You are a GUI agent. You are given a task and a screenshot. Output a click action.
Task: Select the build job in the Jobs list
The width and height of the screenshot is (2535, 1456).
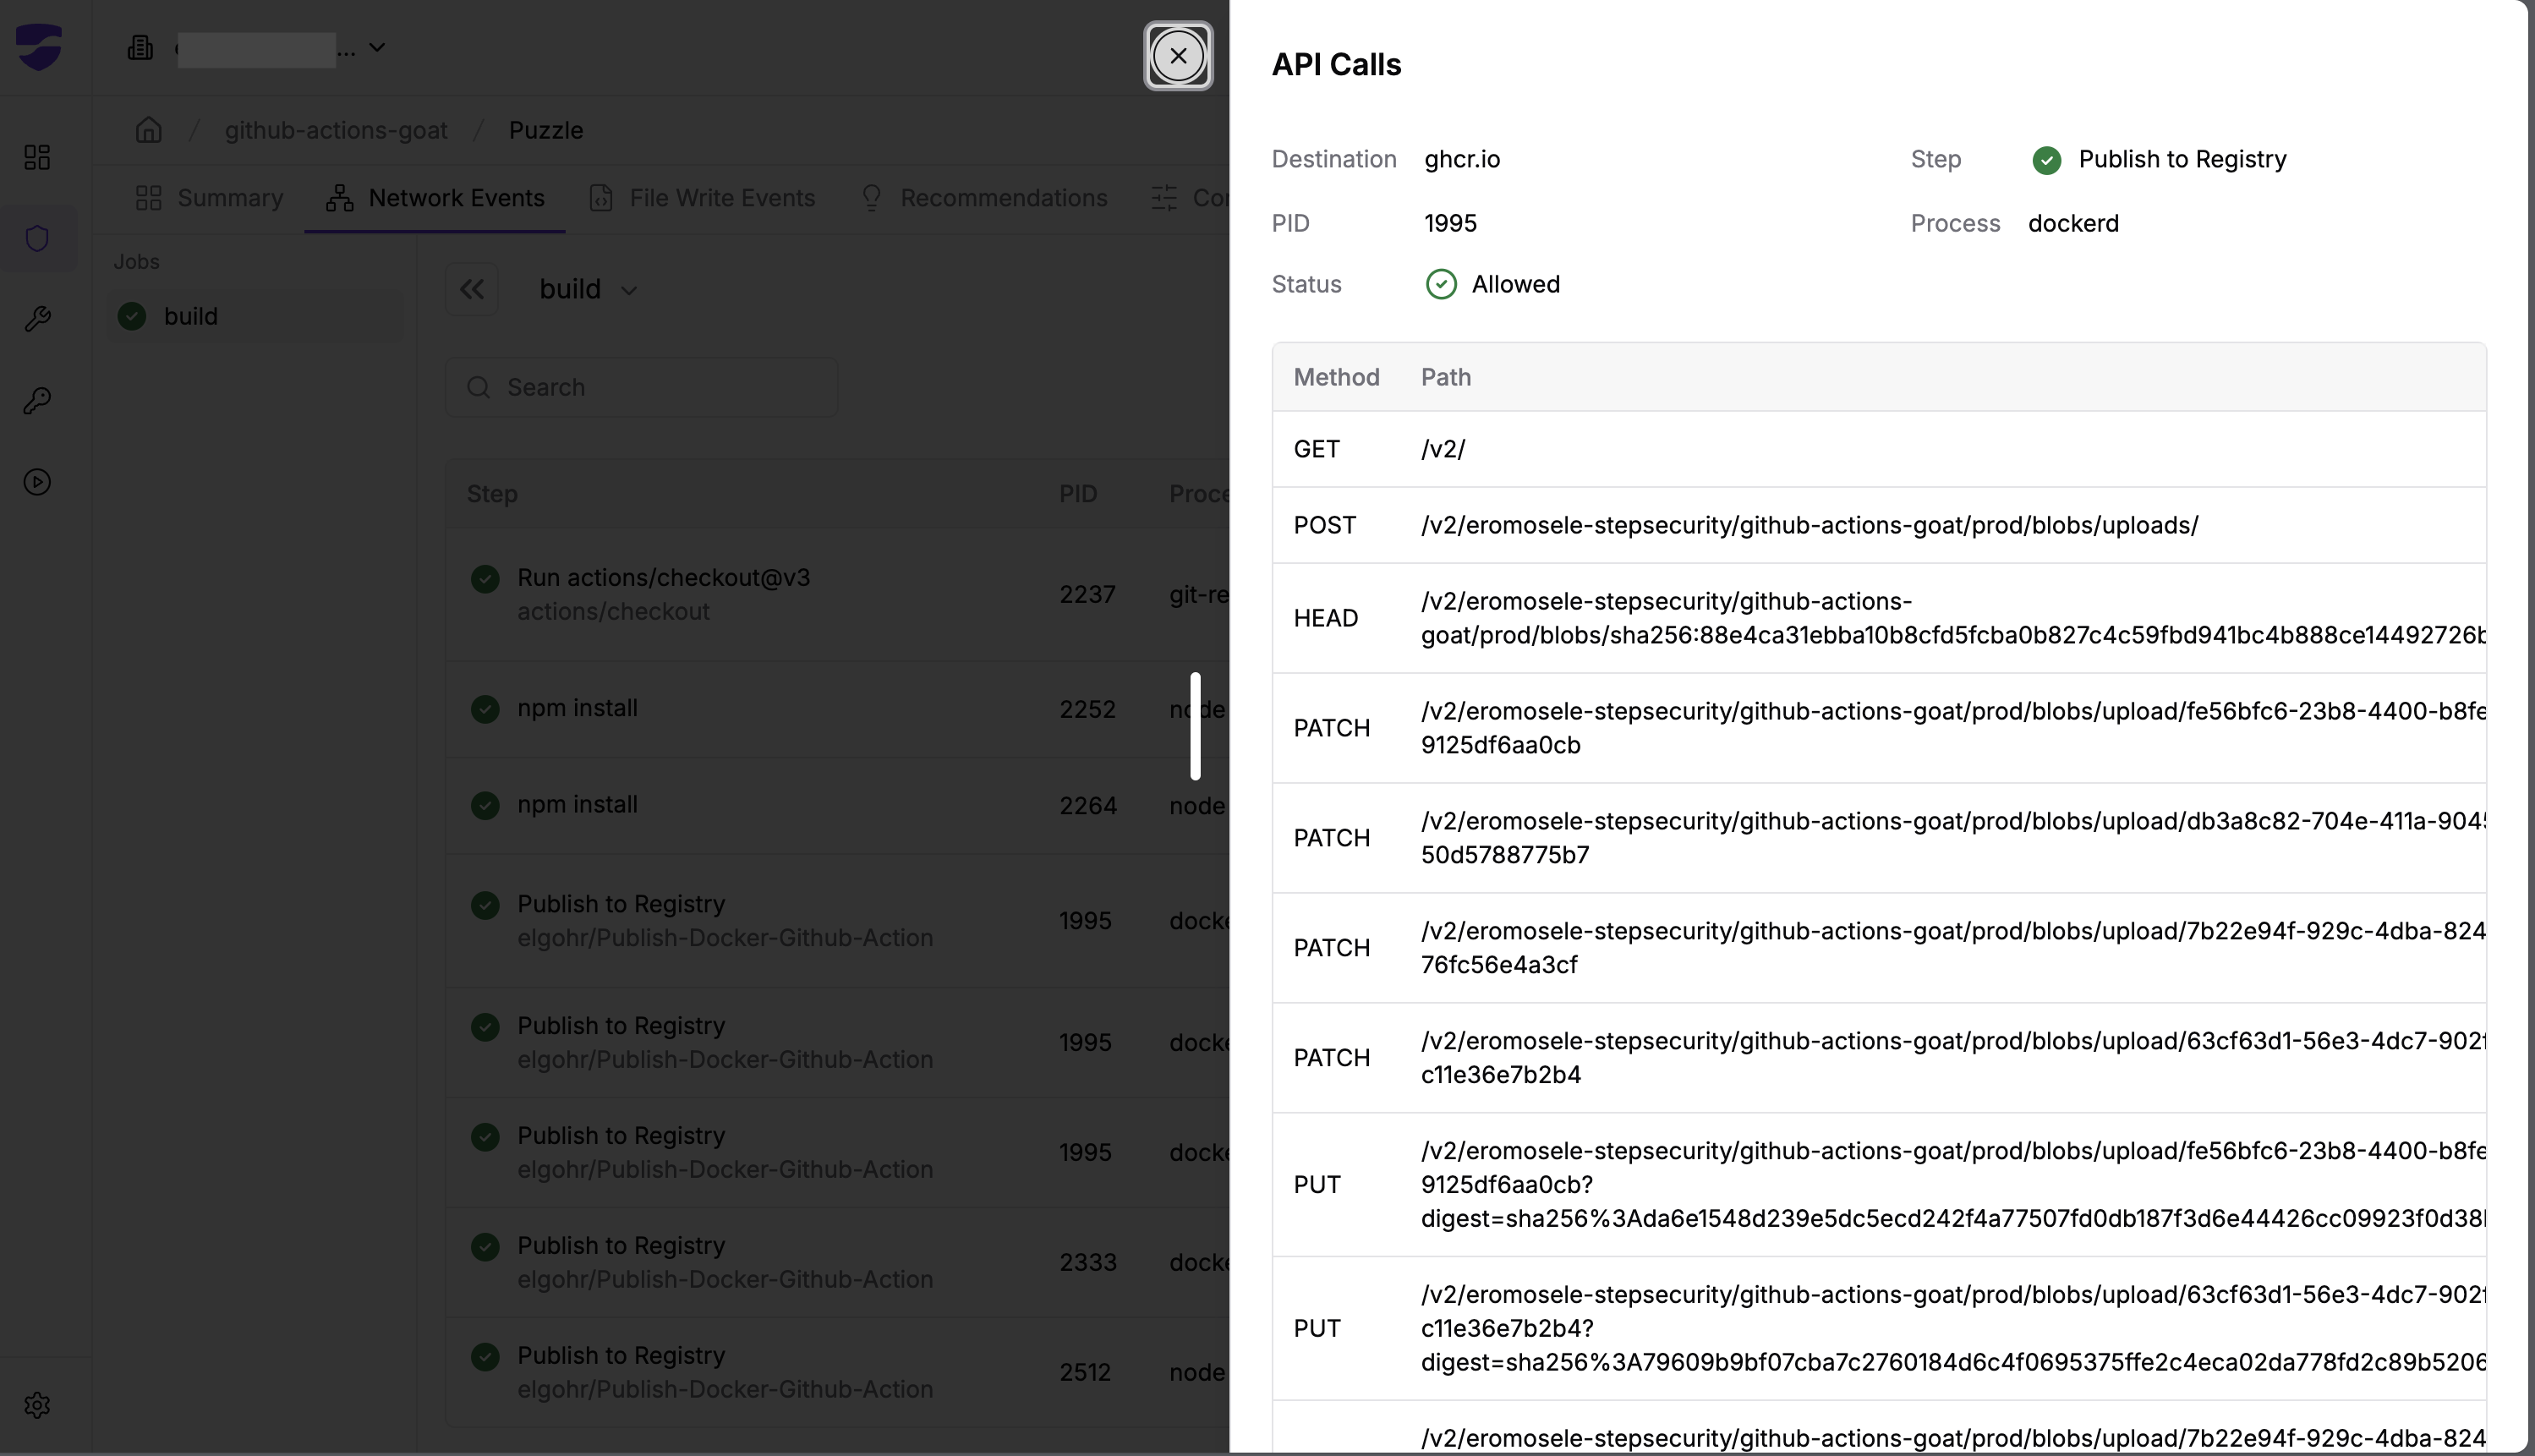(x=192, y=316)
